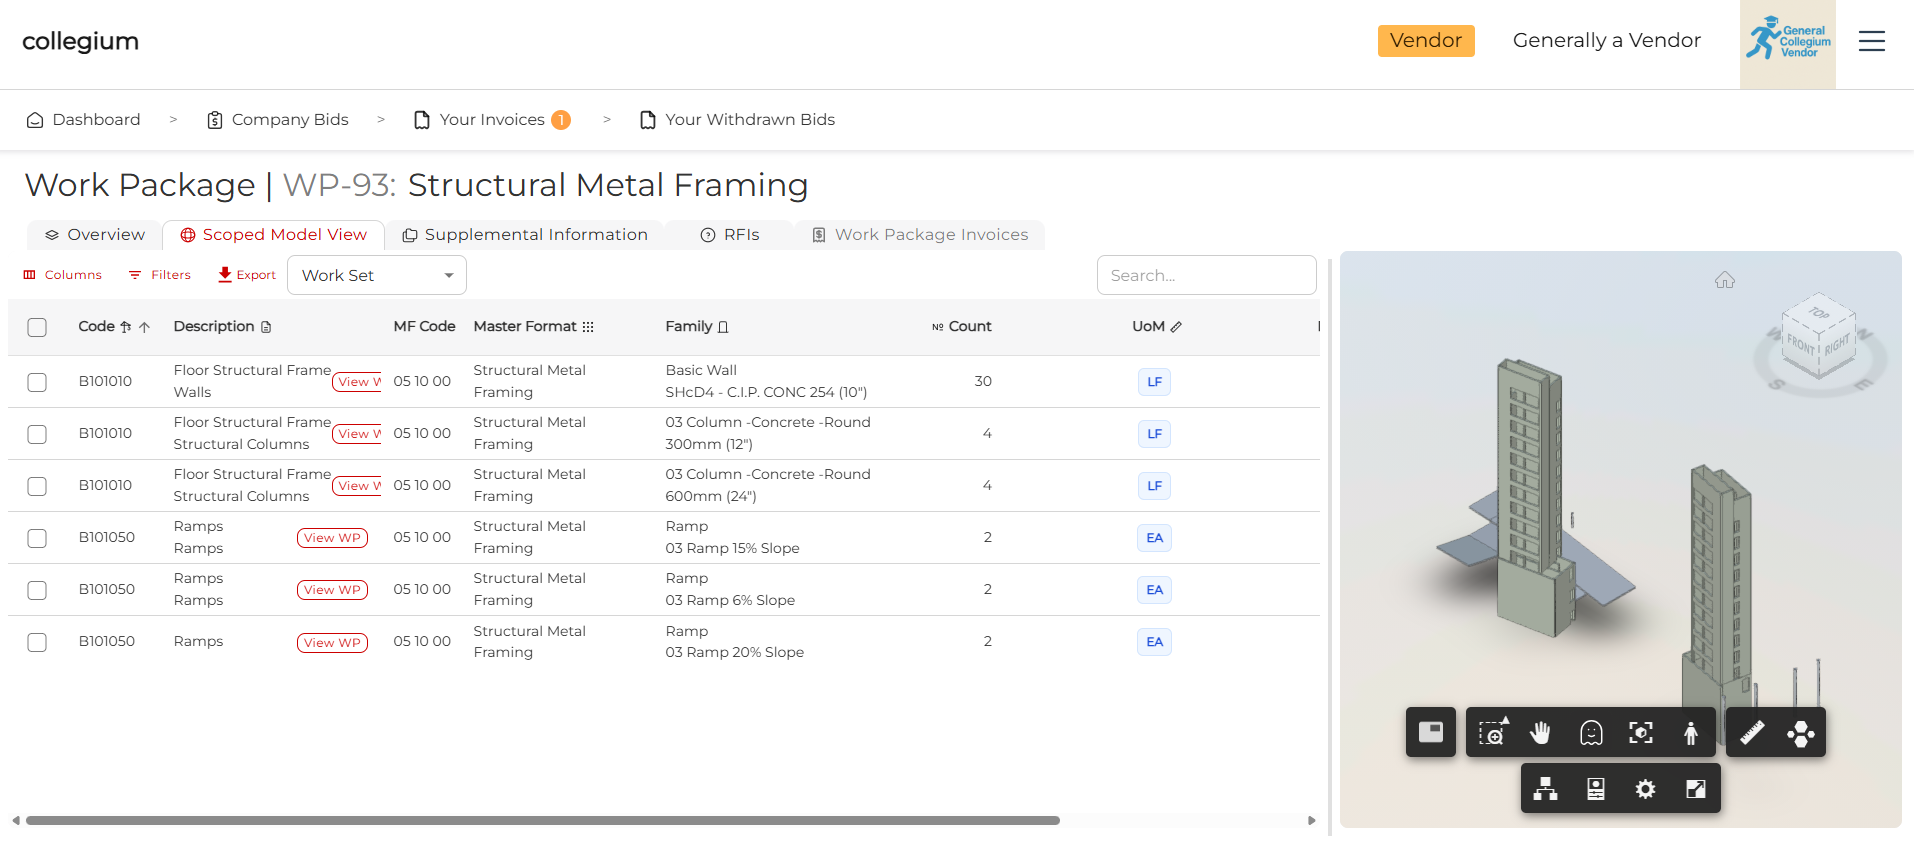Image resolution: width=1914 pixels, height=846 pixels.
Task: Activate the pan hand tool
Action: click(1541, 733)
